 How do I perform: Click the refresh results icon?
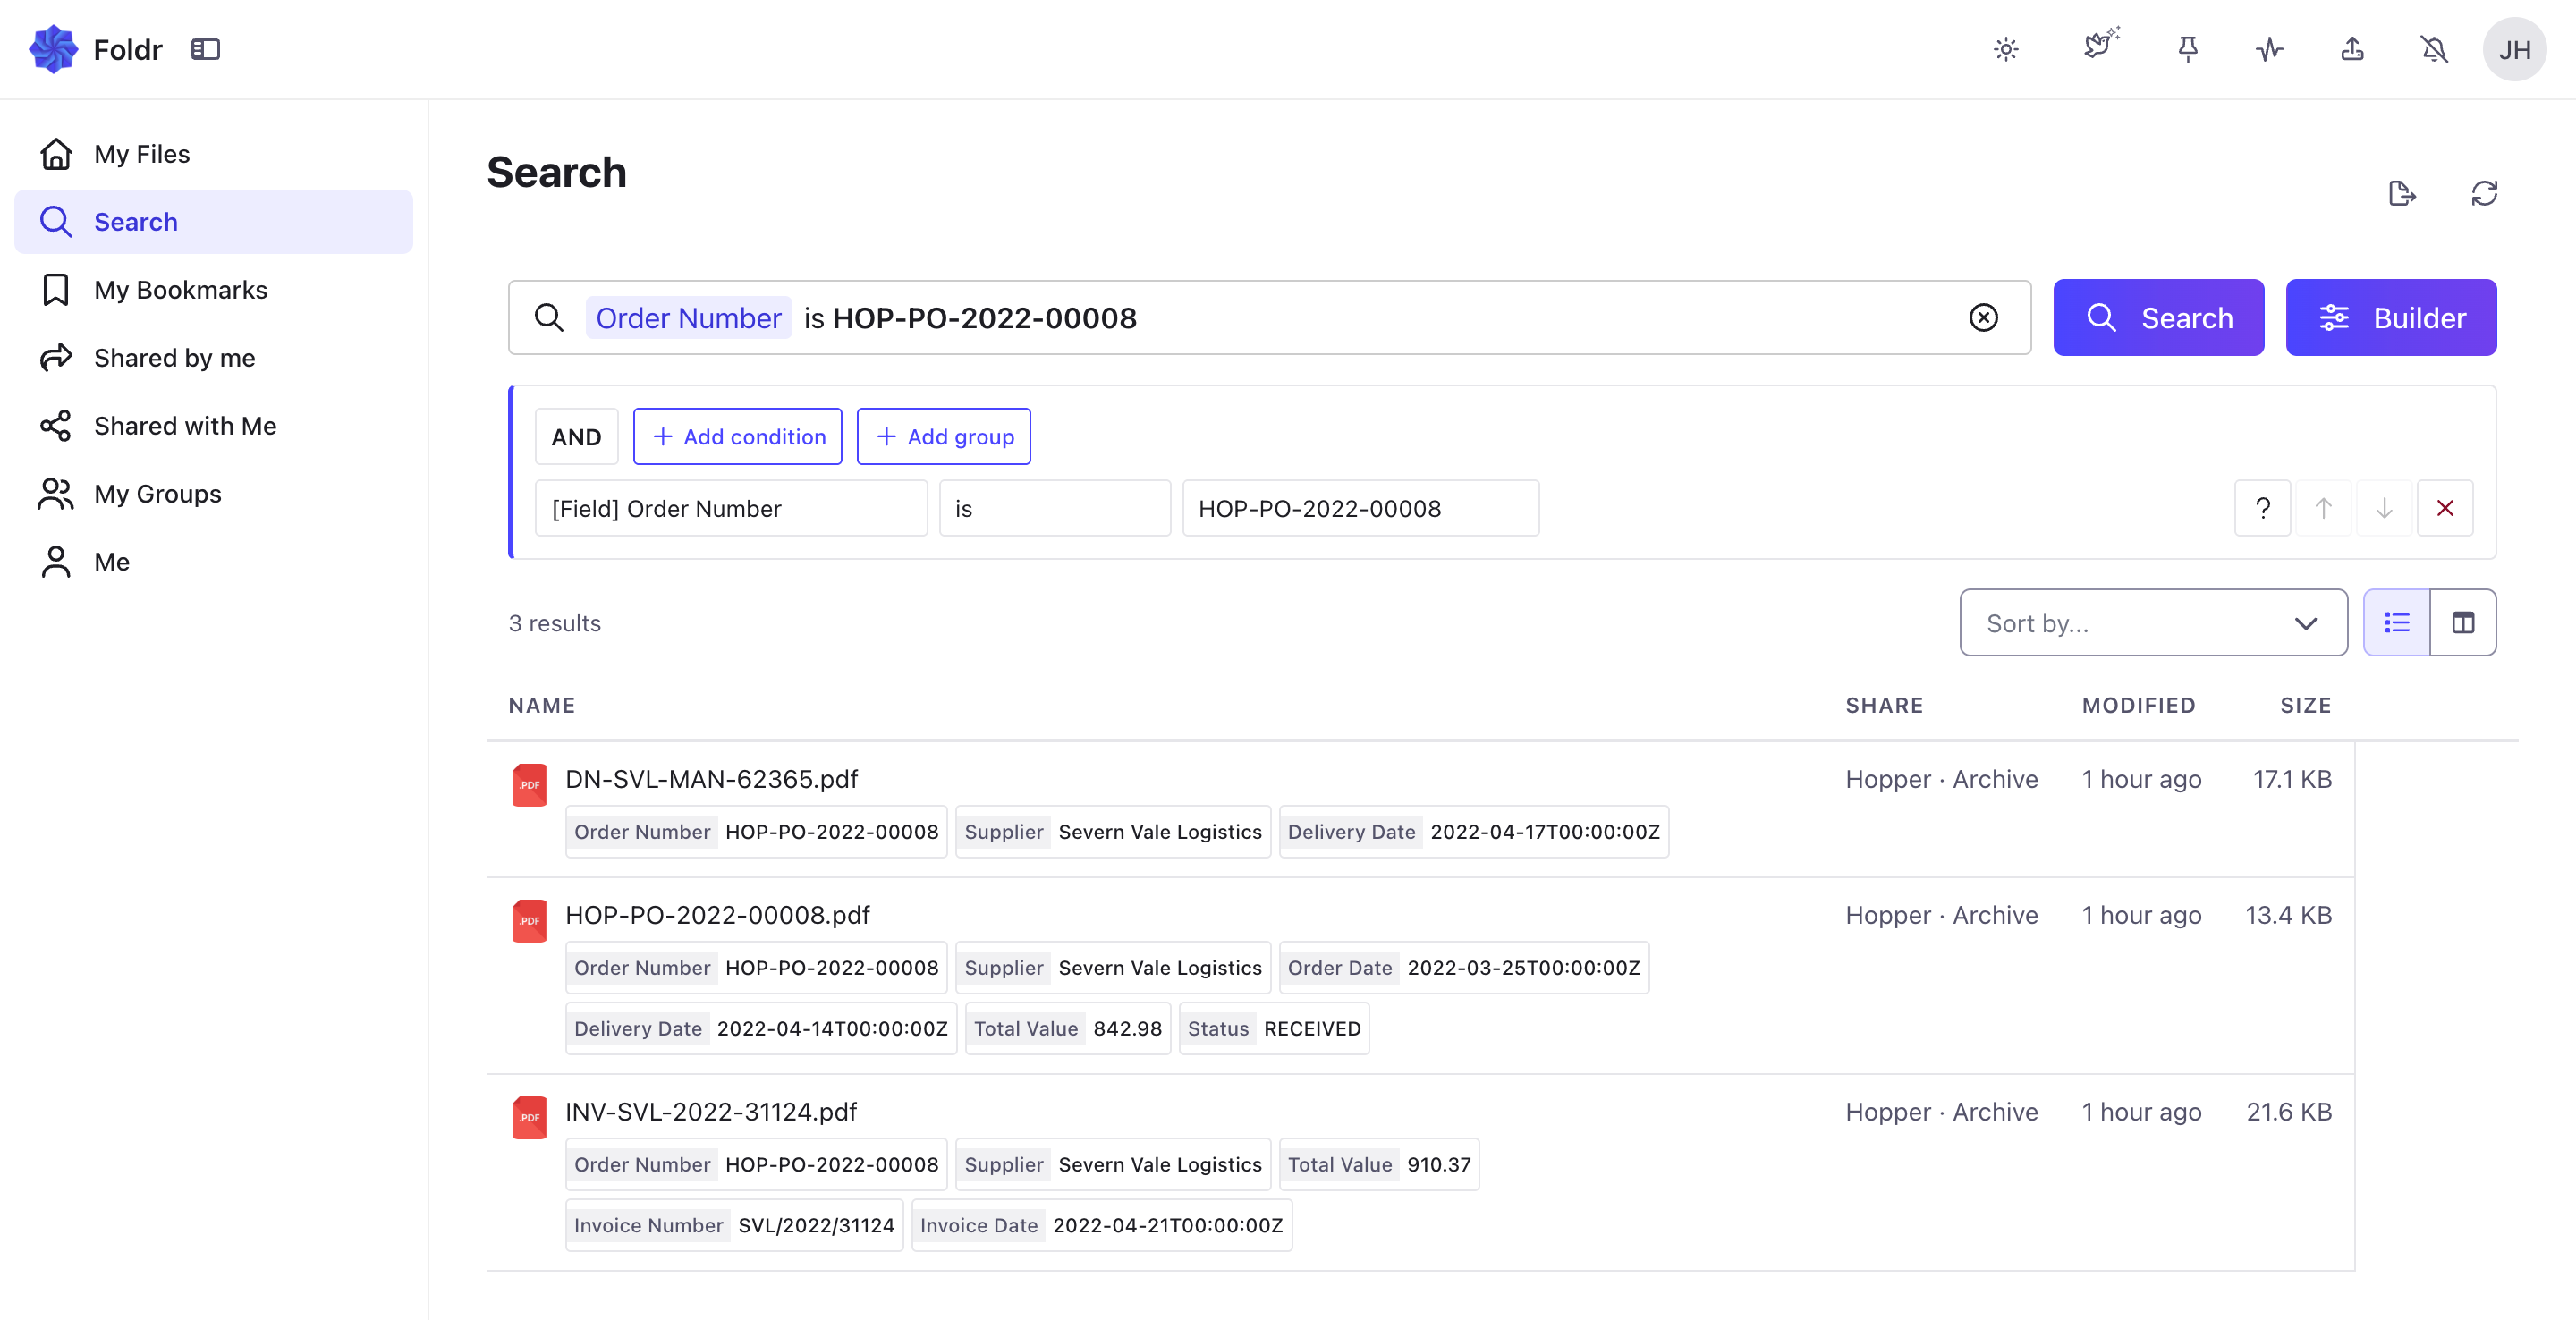(2484, 193)
